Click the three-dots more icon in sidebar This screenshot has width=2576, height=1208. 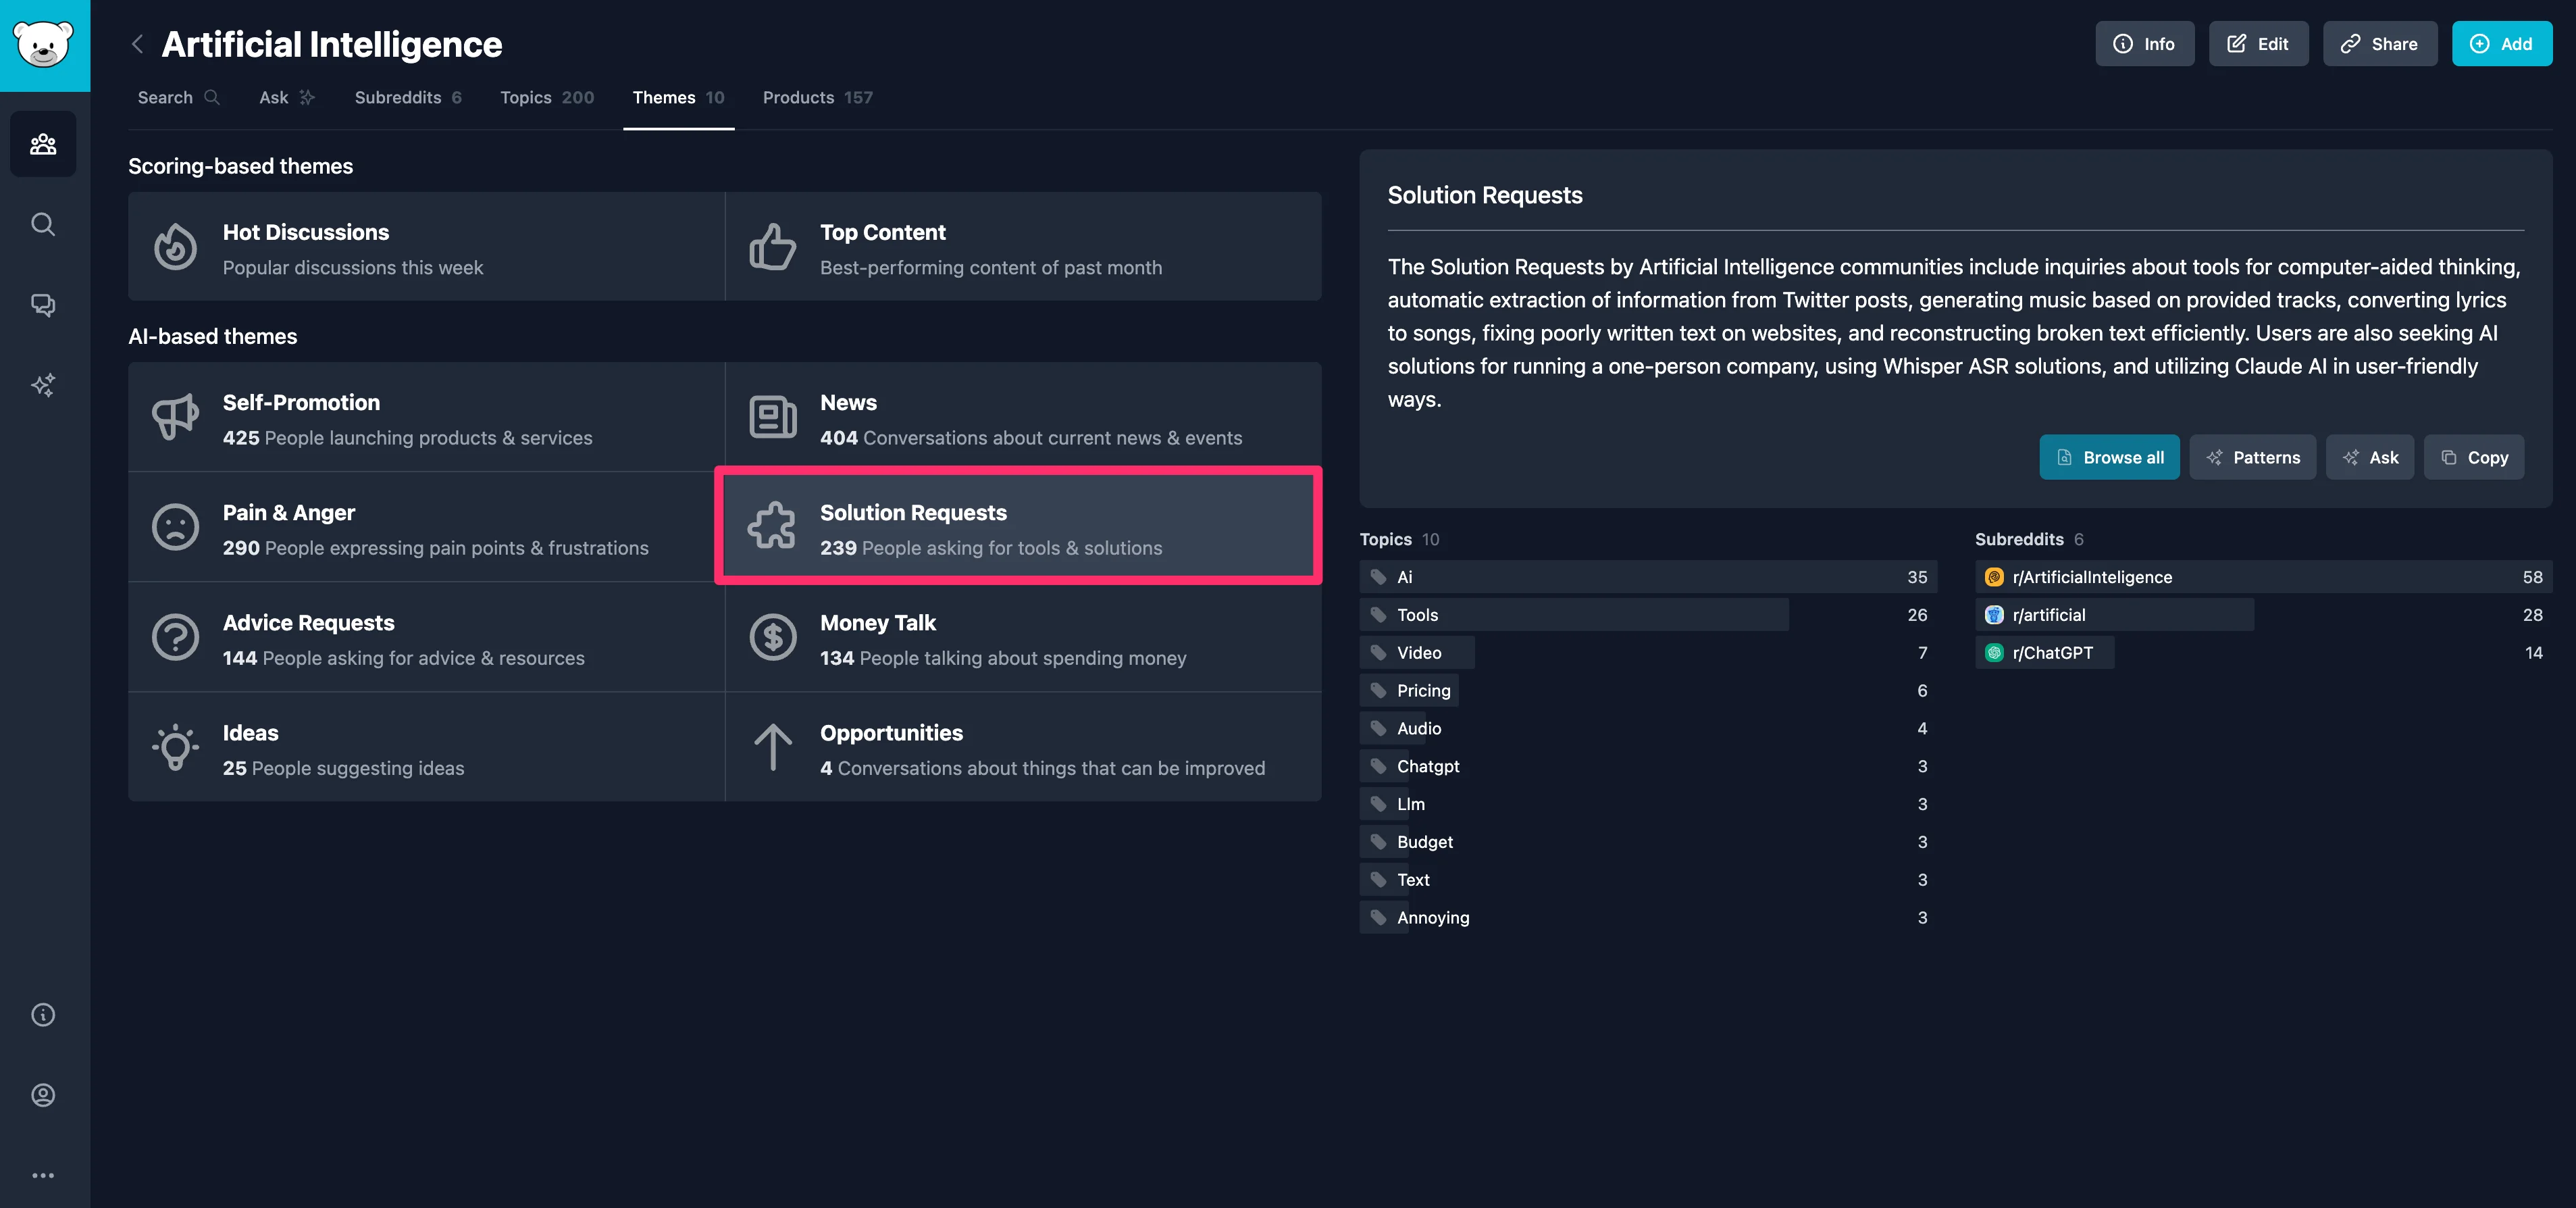click(43, 1175)
